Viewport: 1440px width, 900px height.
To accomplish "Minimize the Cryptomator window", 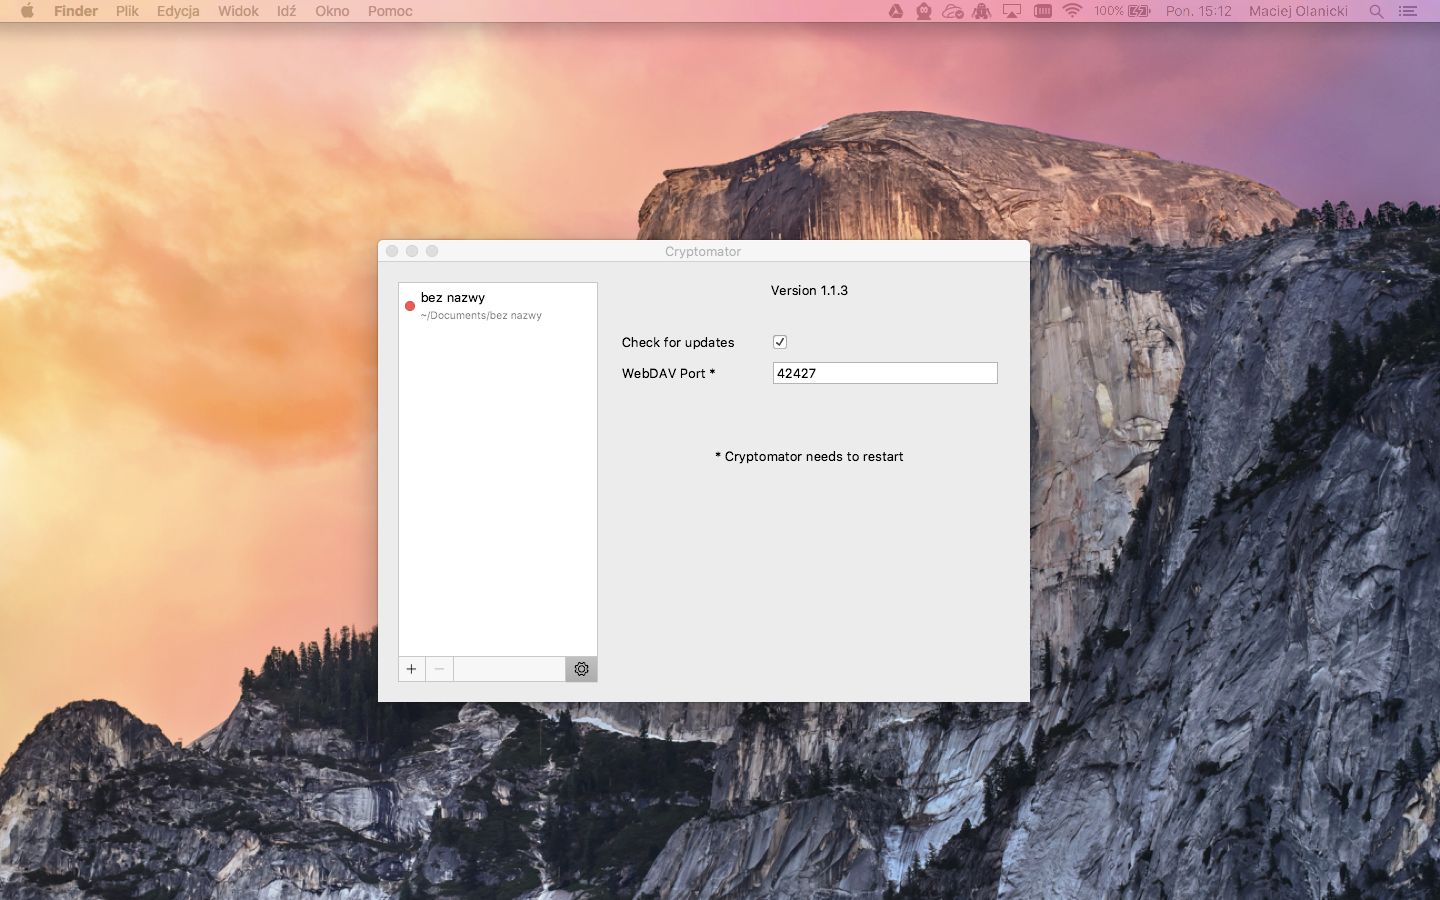I will pyautogui.click(x=412, y=251).
